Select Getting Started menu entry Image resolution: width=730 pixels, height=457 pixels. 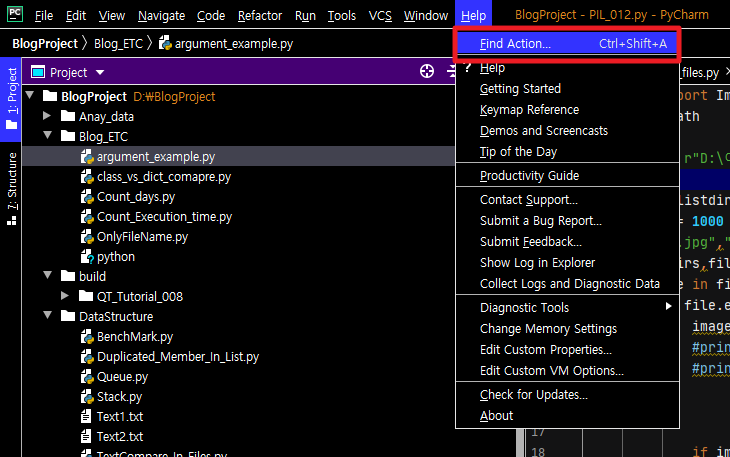pyautogui.click(x=568, y=88)
